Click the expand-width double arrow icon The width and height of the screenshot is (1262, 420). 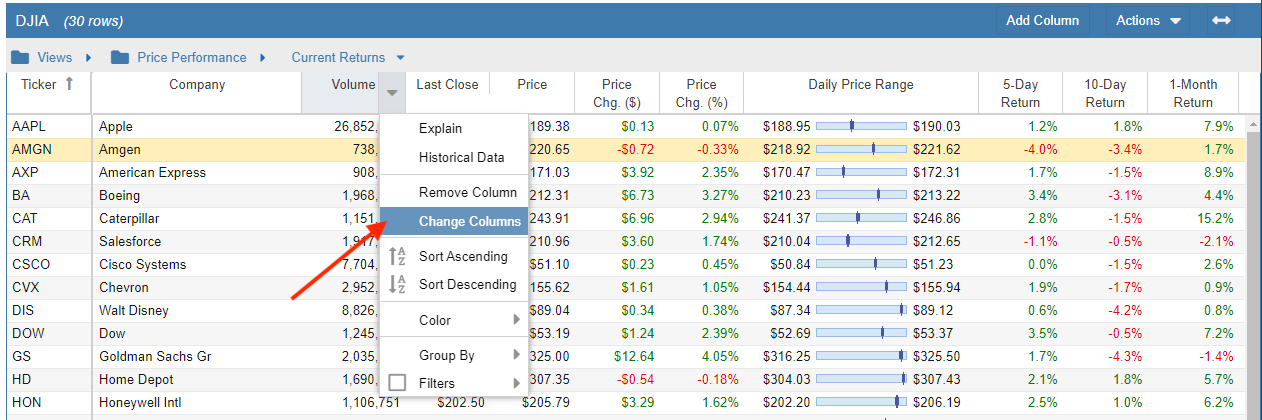tap(1221, 21)
